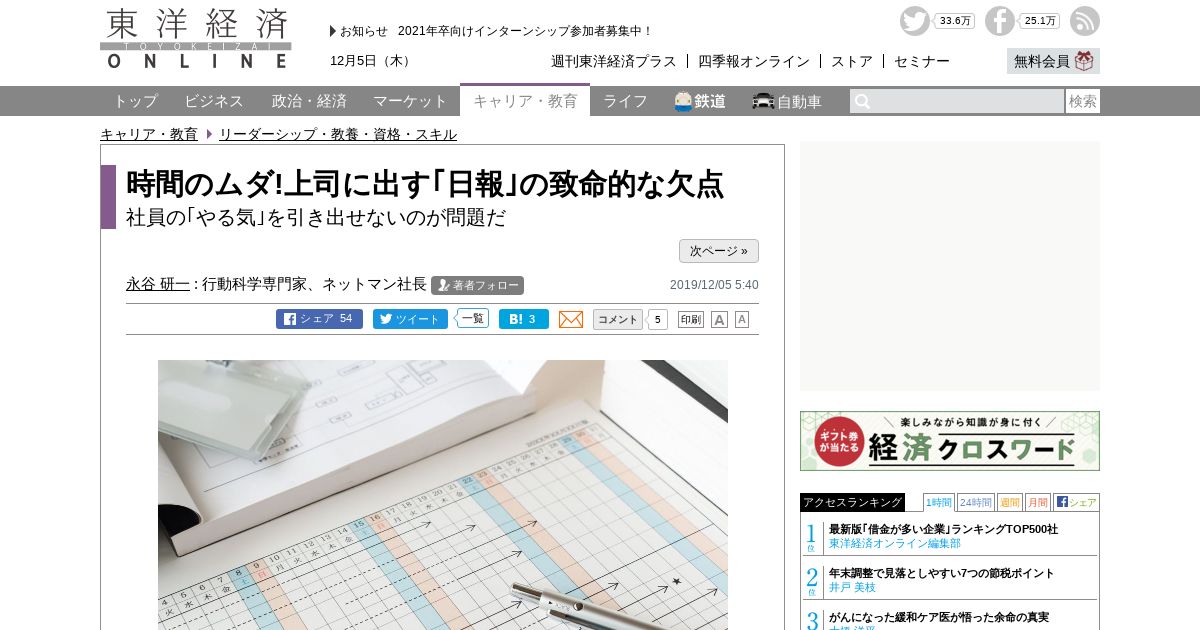The height and width of the screenshot is (630, 1200).
Task: Open the Facebook icon in header
Action: pos(999,21)
